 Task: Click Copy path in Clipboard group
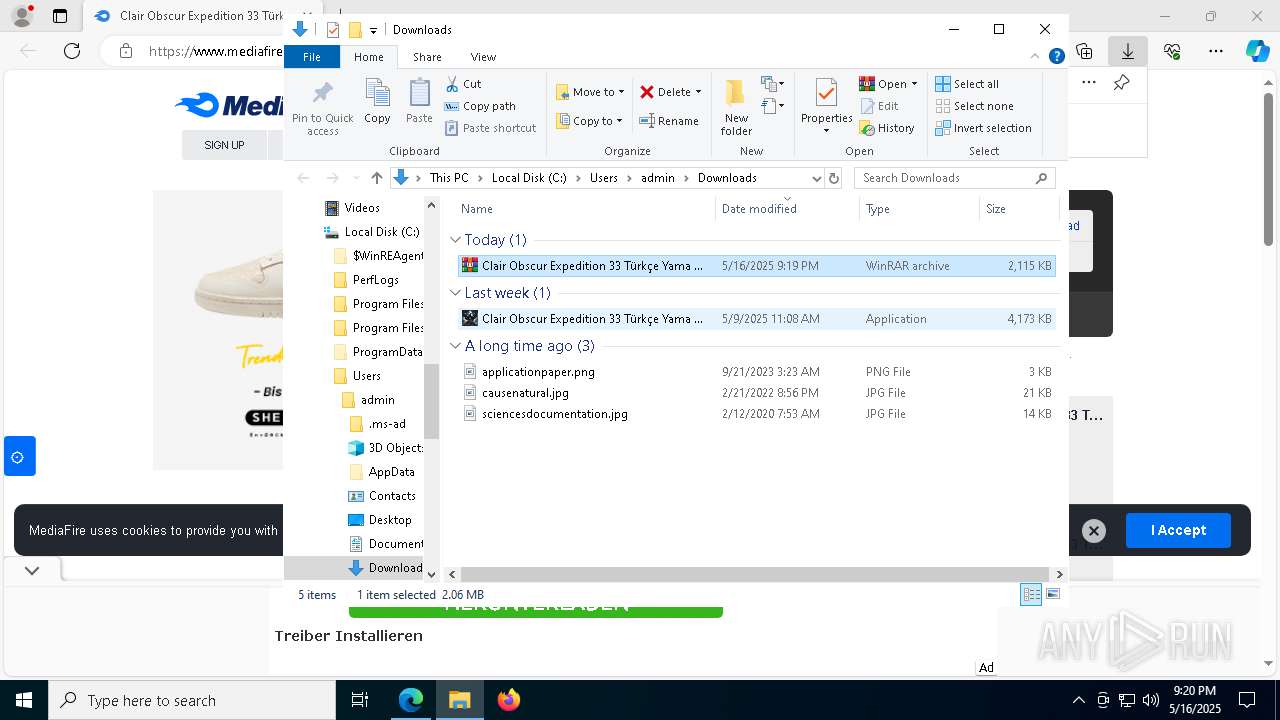(480, 106)
